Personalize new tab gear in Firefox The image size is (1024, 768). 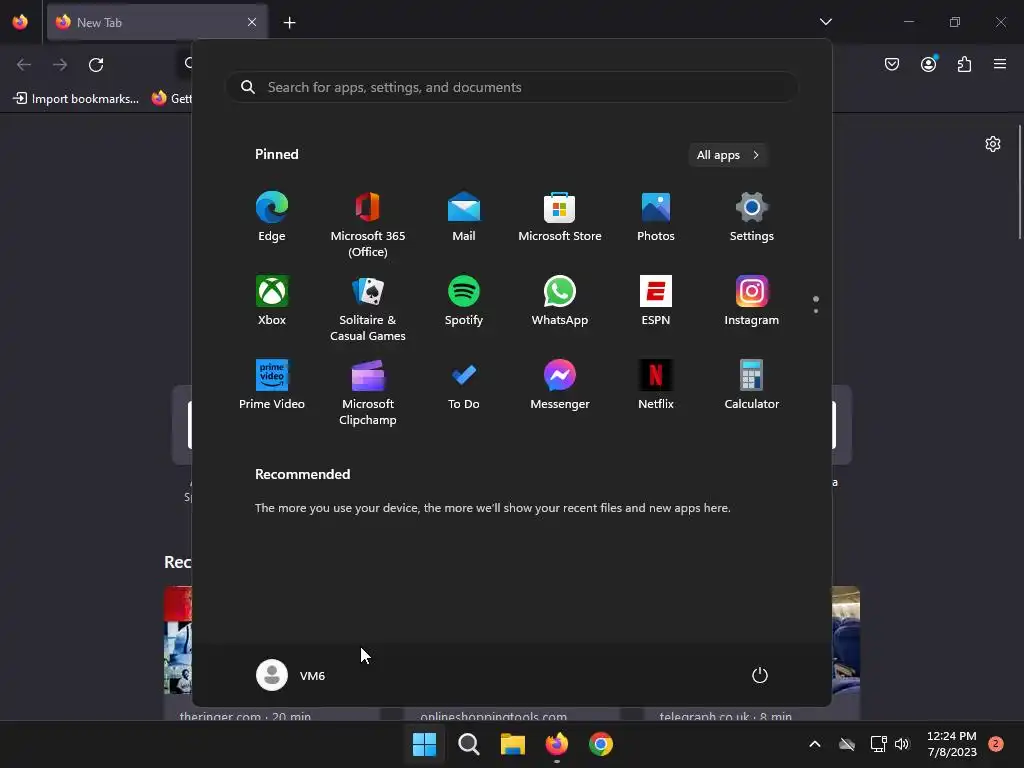pos(993,144)
